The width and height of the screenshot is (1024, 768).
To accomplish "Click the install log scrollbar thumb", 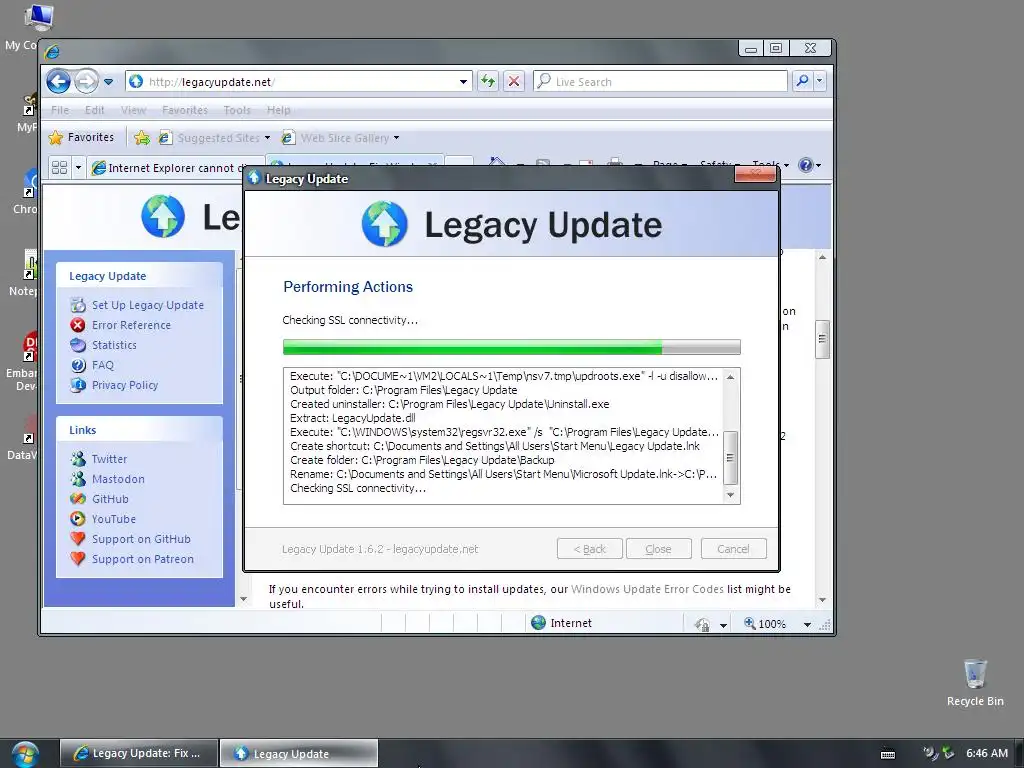I will [x=730, y=457].
